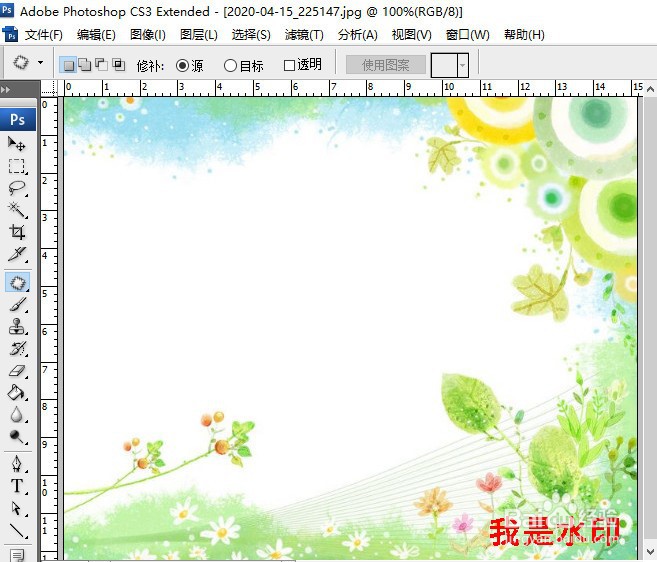Click the Ps logo atop the toolbox

[x=18, y=119]
